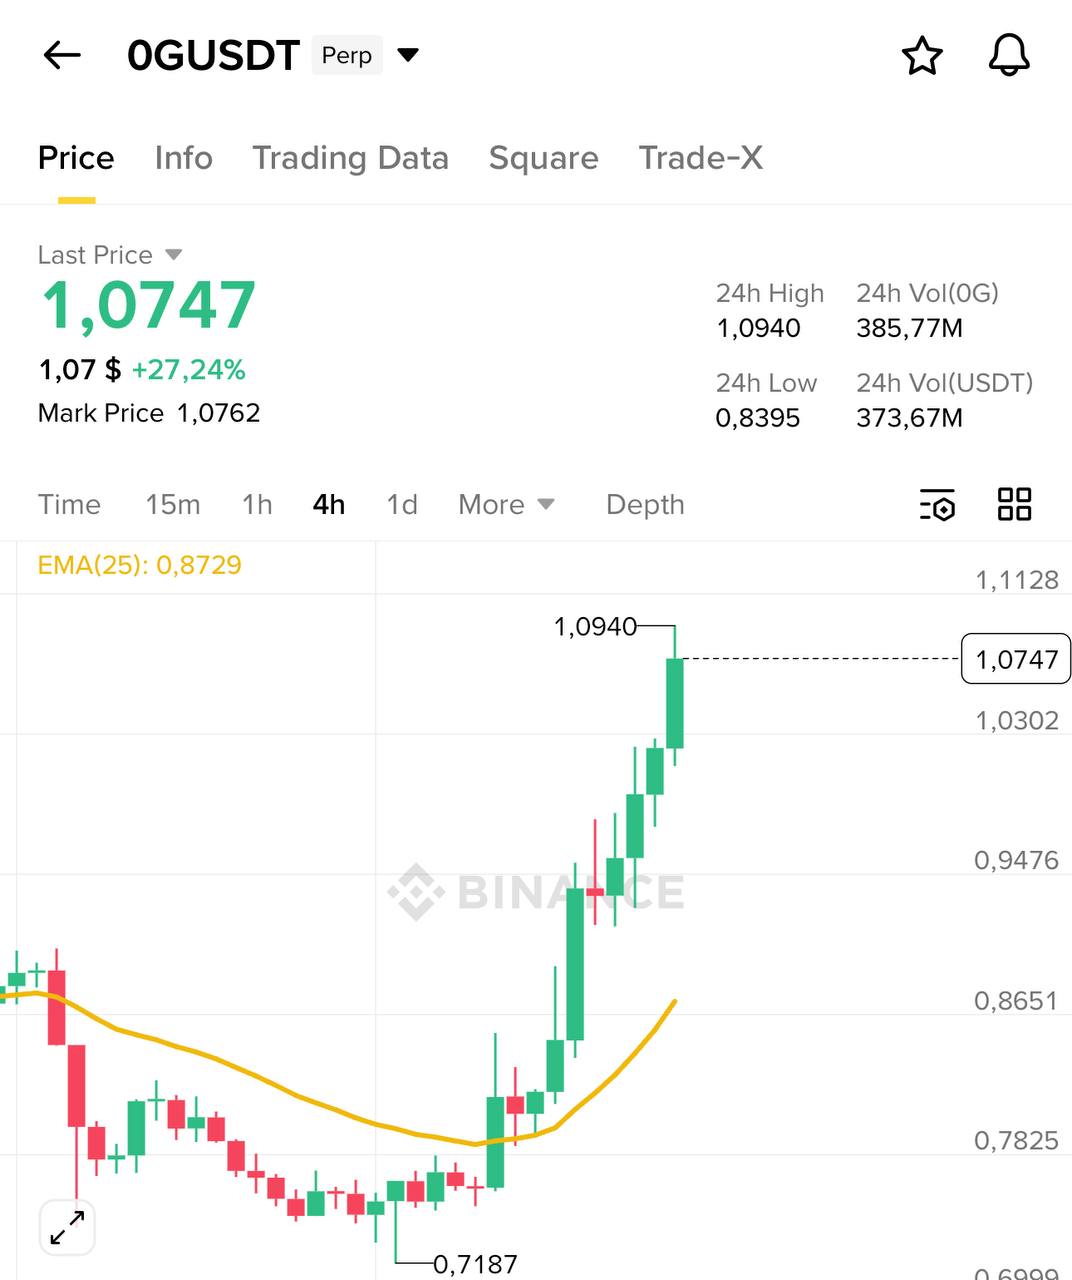This screenshot has width=1072, height=1280.
Task: Select the 15m chart interval
Action: [173, 504]
